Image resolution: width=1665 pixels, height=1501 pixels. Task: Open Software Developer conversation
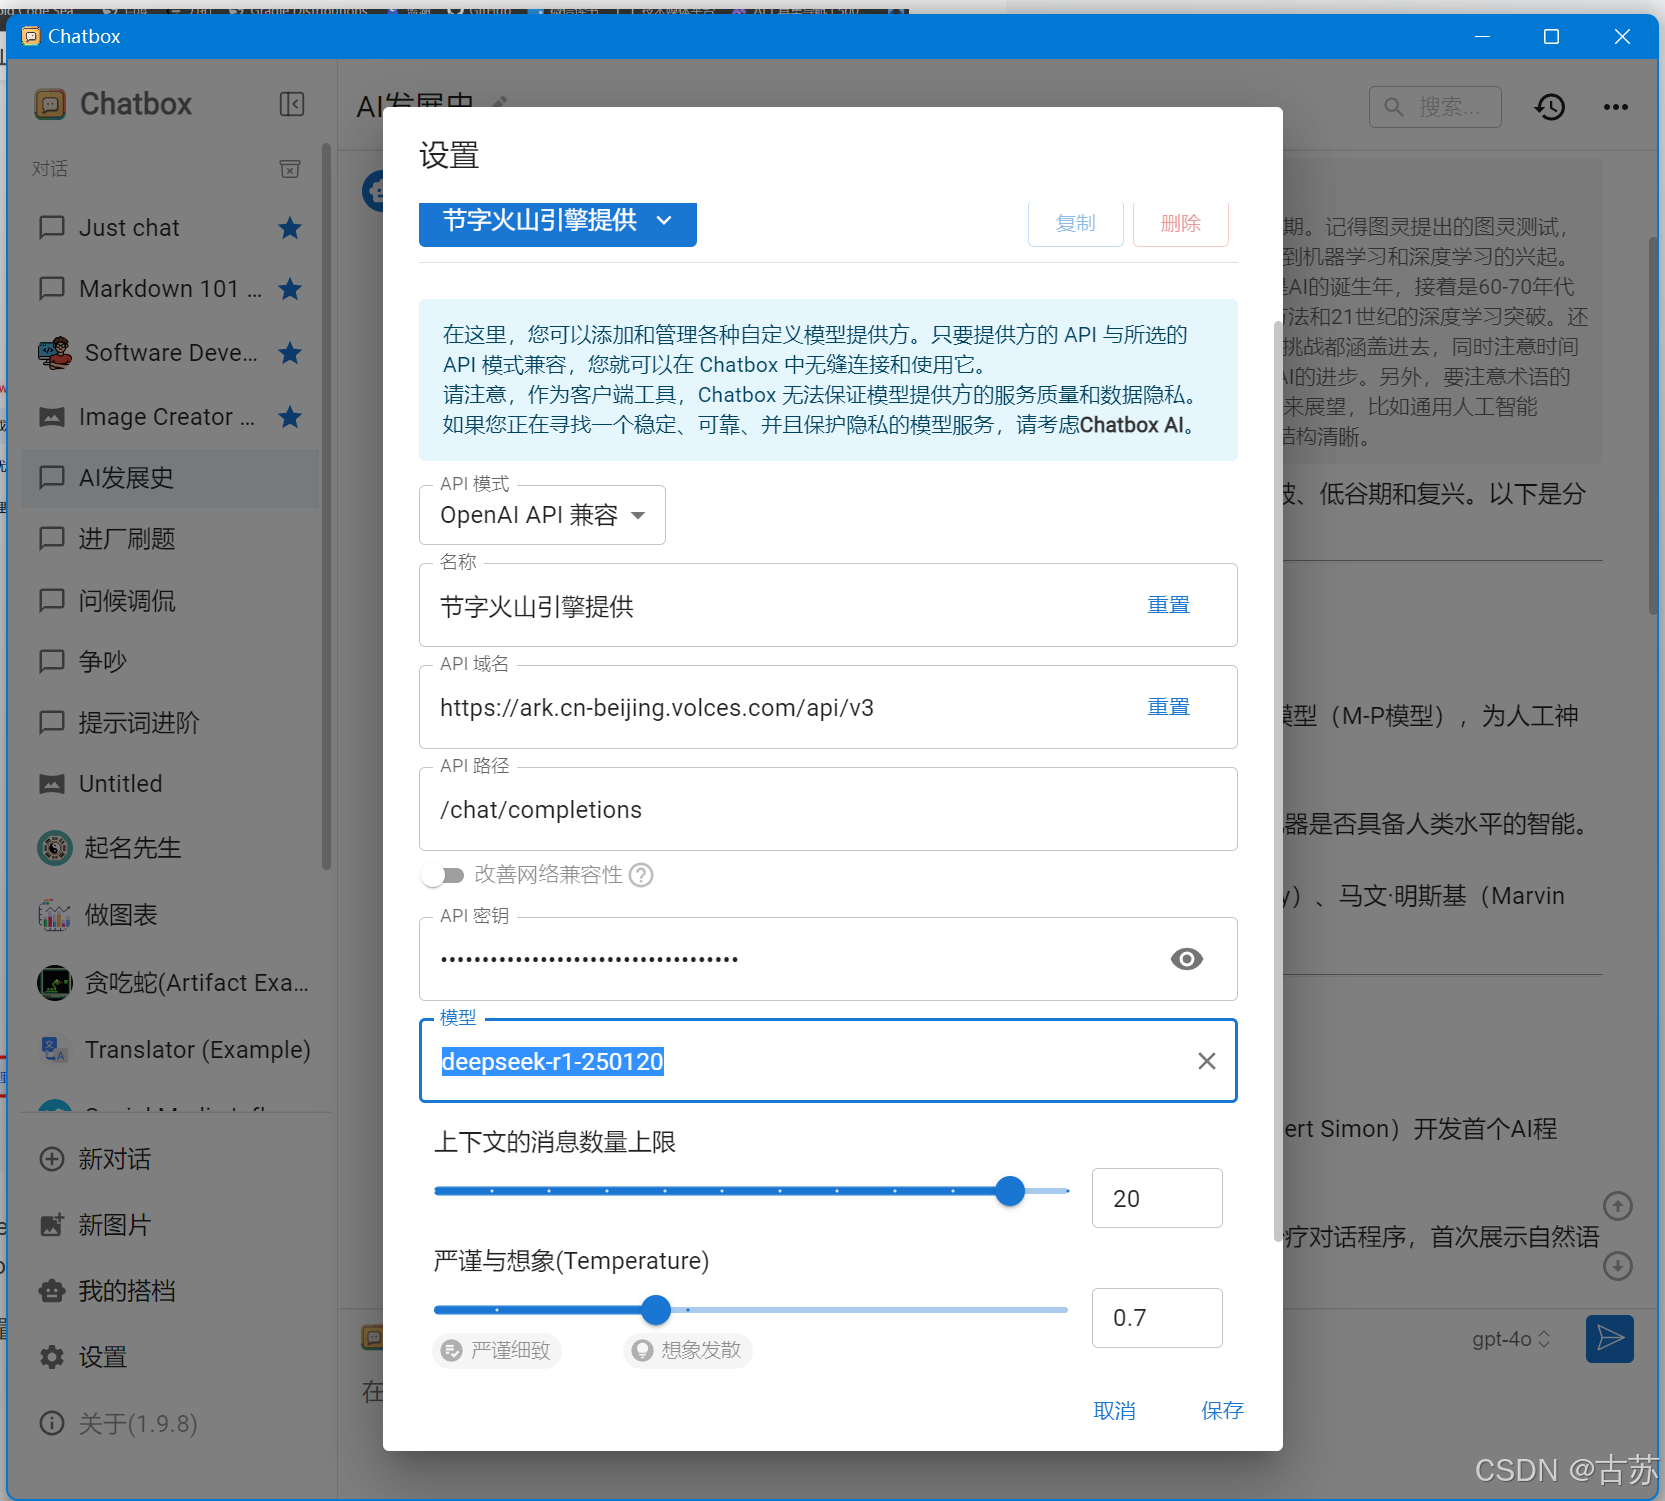[170, 353]
